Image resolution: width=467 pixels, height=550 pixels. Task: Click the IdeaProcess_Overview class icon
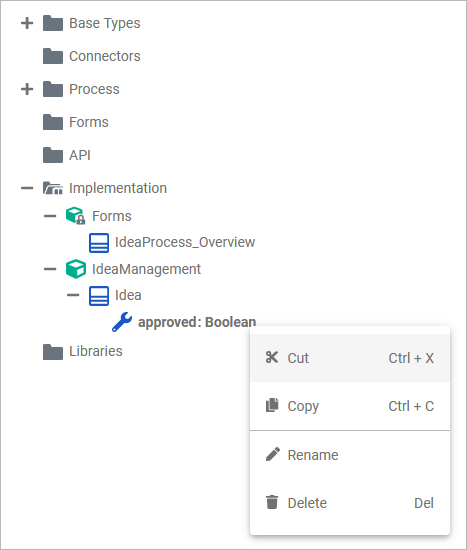point(99,243)
